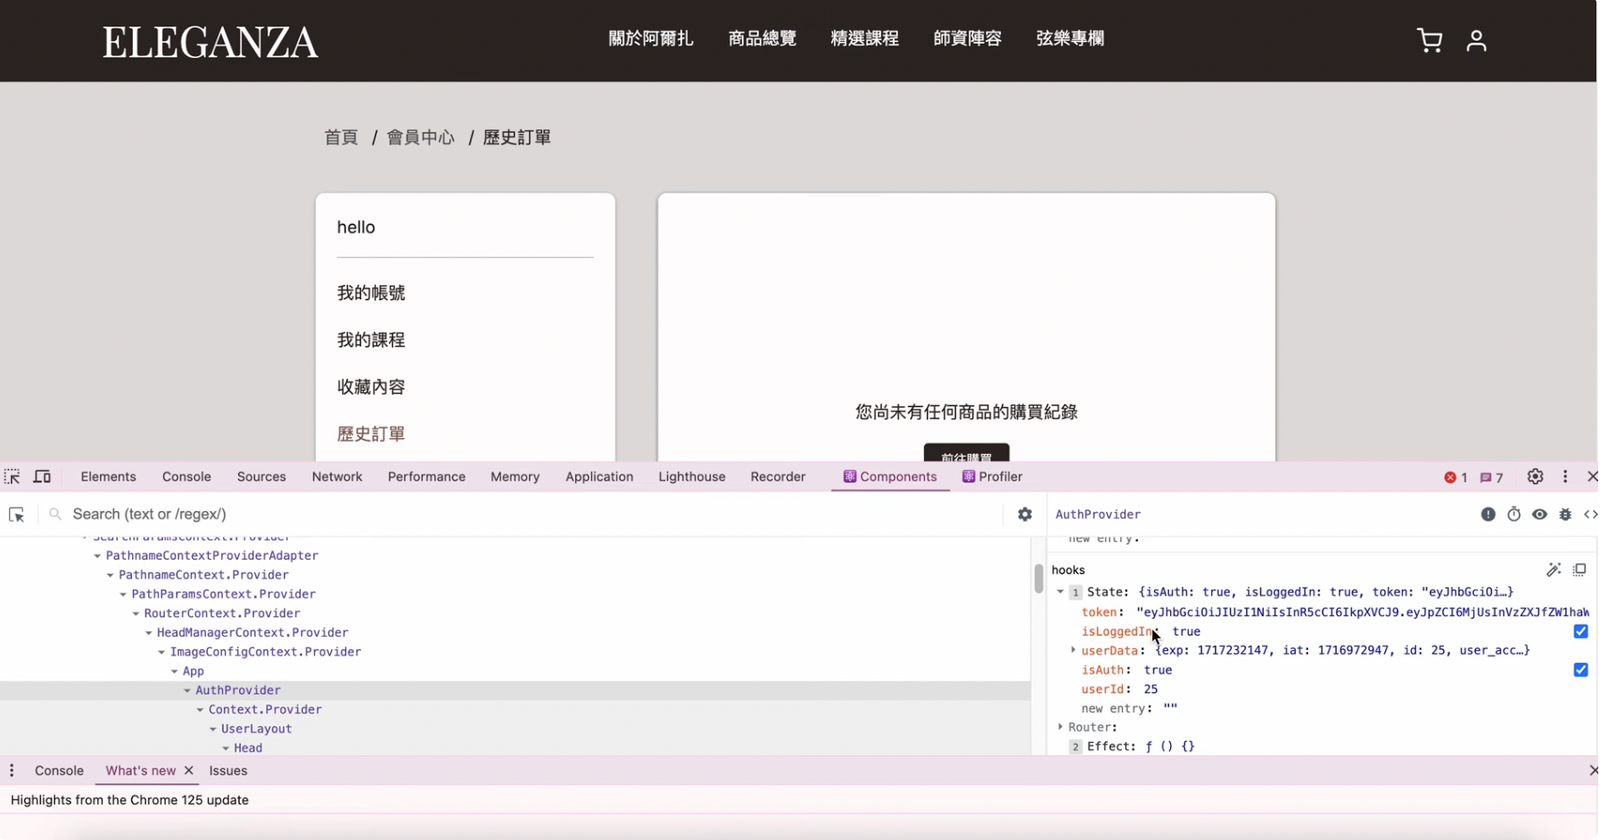The image size is (1600, 840).
Task: Click 商品總覽 in the navigation
Action: [762, 38]
